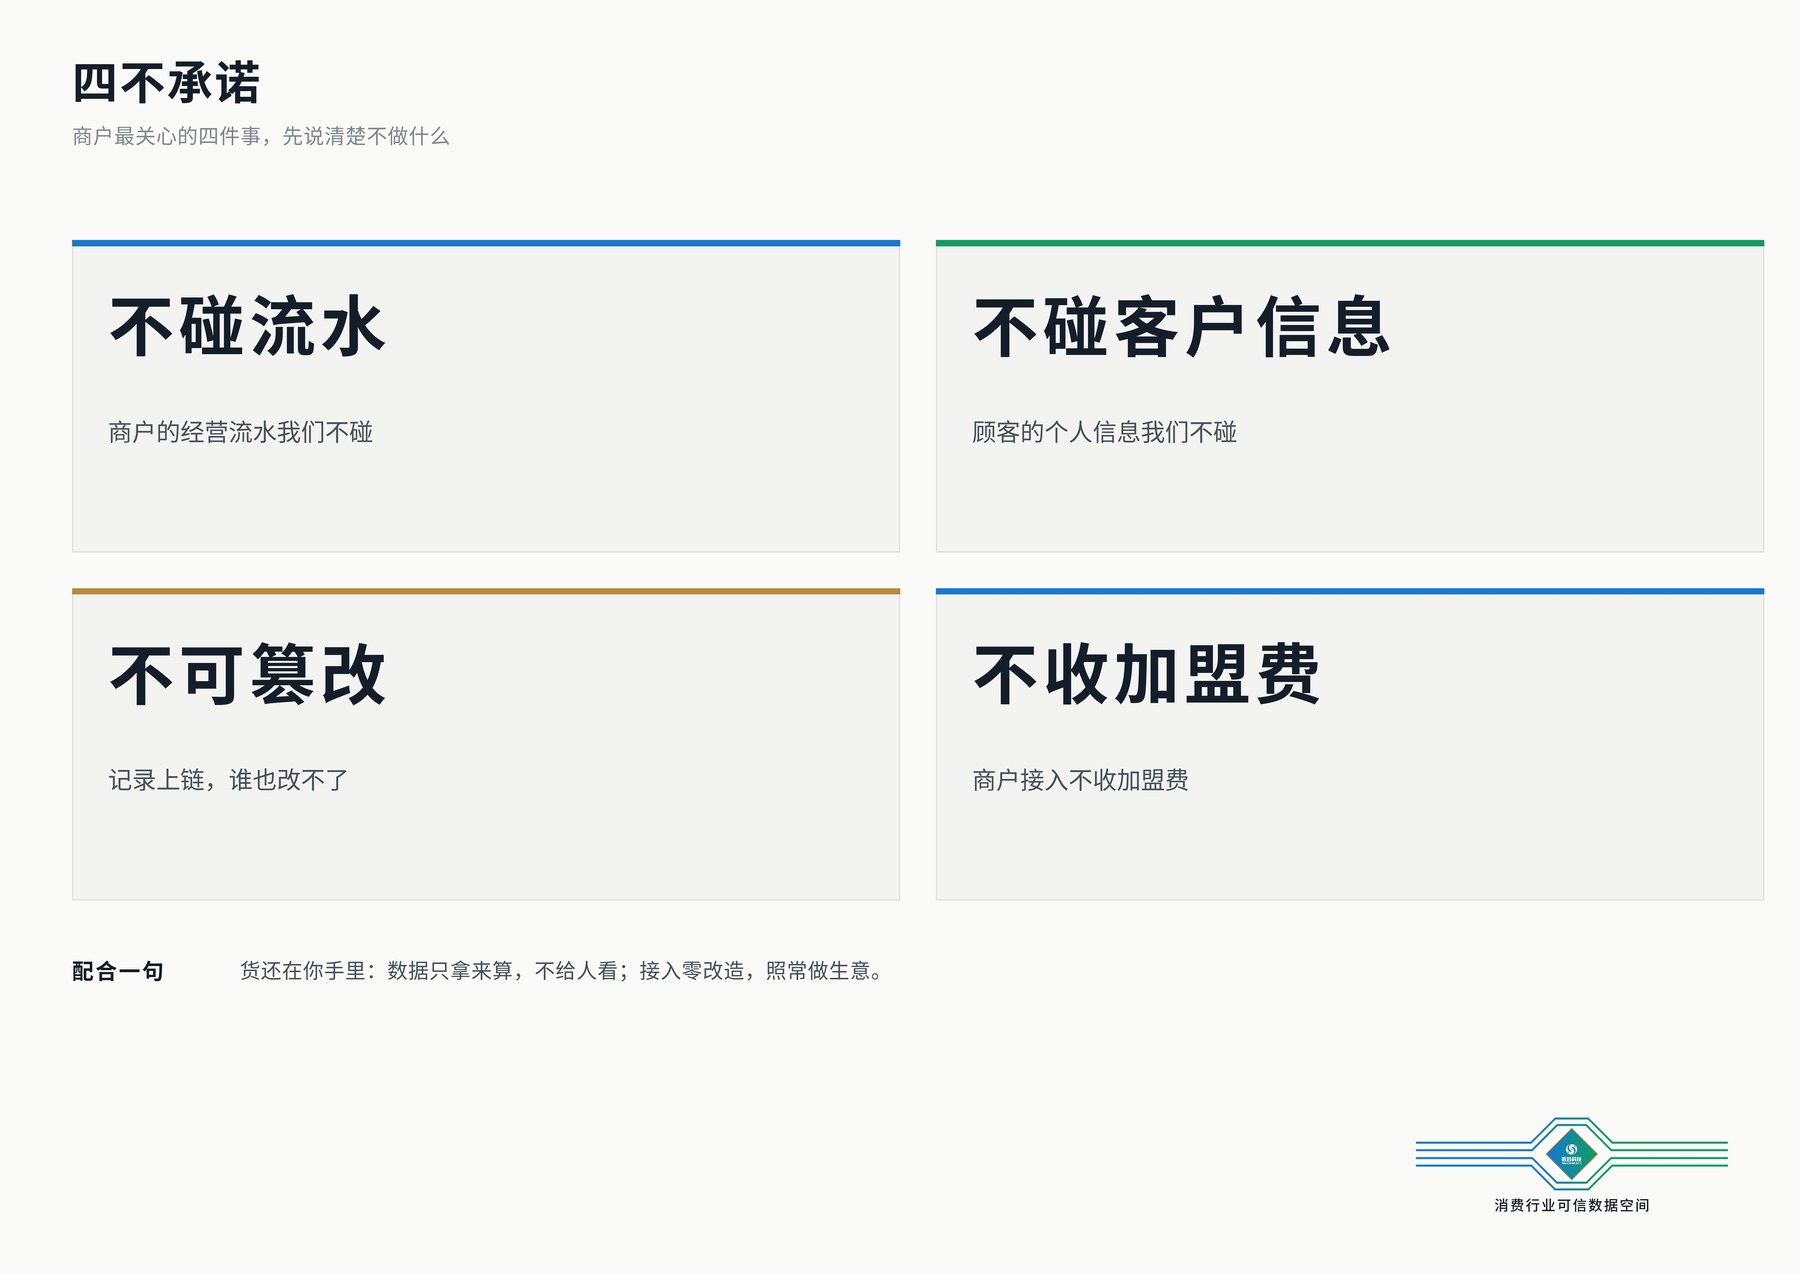The image size is (1800, 1273).
Task: Click the logo caption 消费行业可信数据空间
Action: [1572, 1205]
